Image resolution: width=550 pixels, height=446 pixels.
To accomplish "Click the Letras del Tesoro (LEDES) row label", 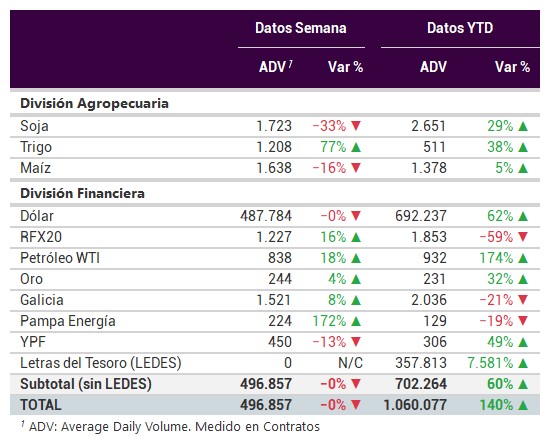I will (101, 363).
